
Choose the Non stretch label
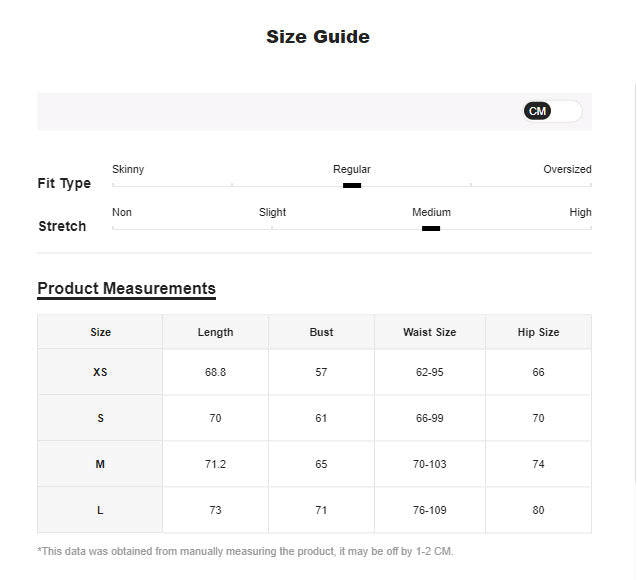click(x=122, y=212)
